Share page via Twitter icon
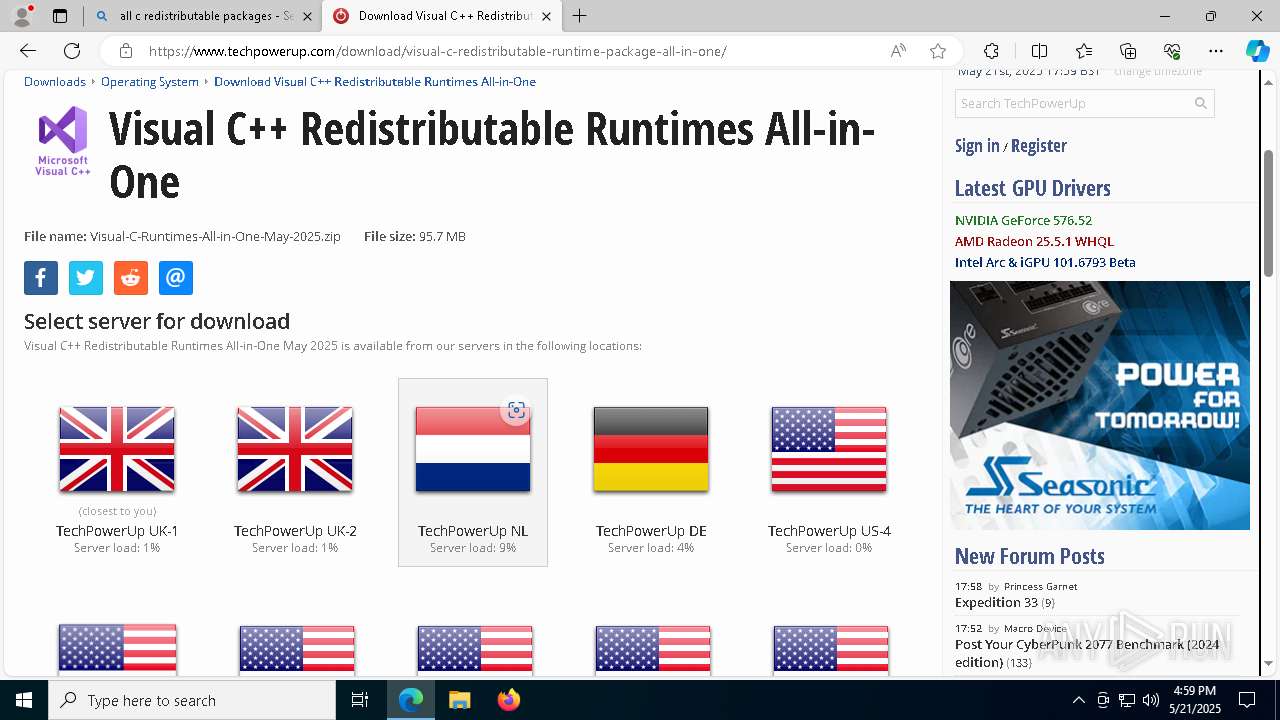Image resolution: width=1280 pixels, height=720 pixels. pos(86,278)
